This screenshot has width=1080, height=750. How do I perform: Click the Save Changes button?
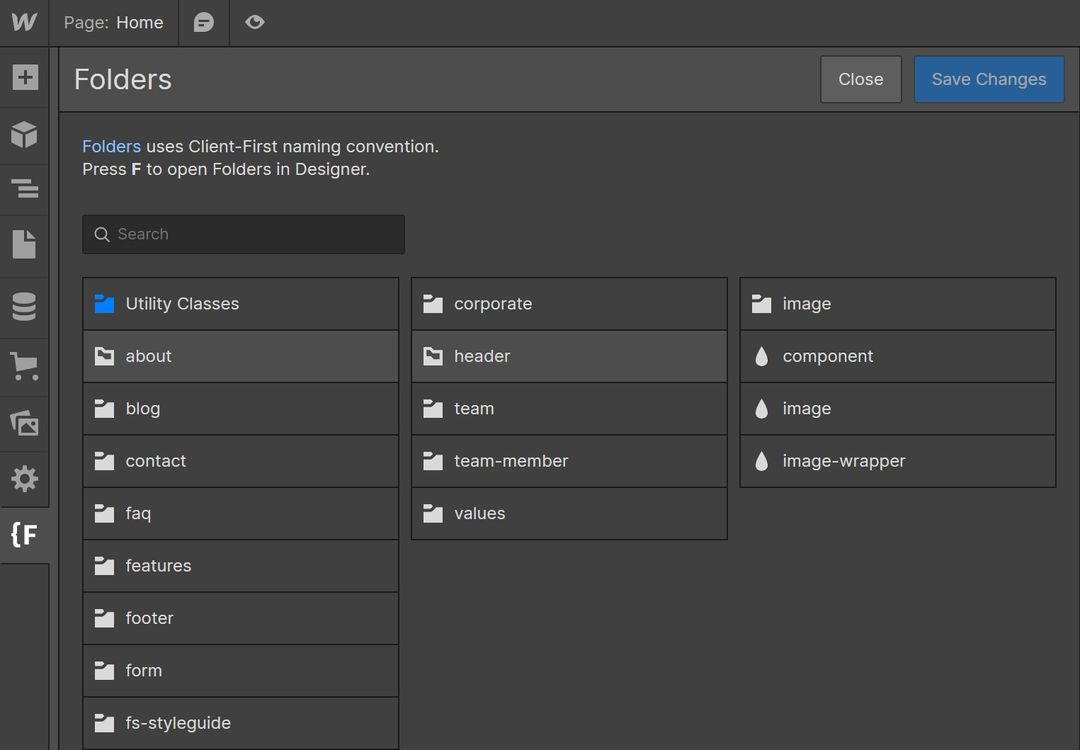point(988,79)
